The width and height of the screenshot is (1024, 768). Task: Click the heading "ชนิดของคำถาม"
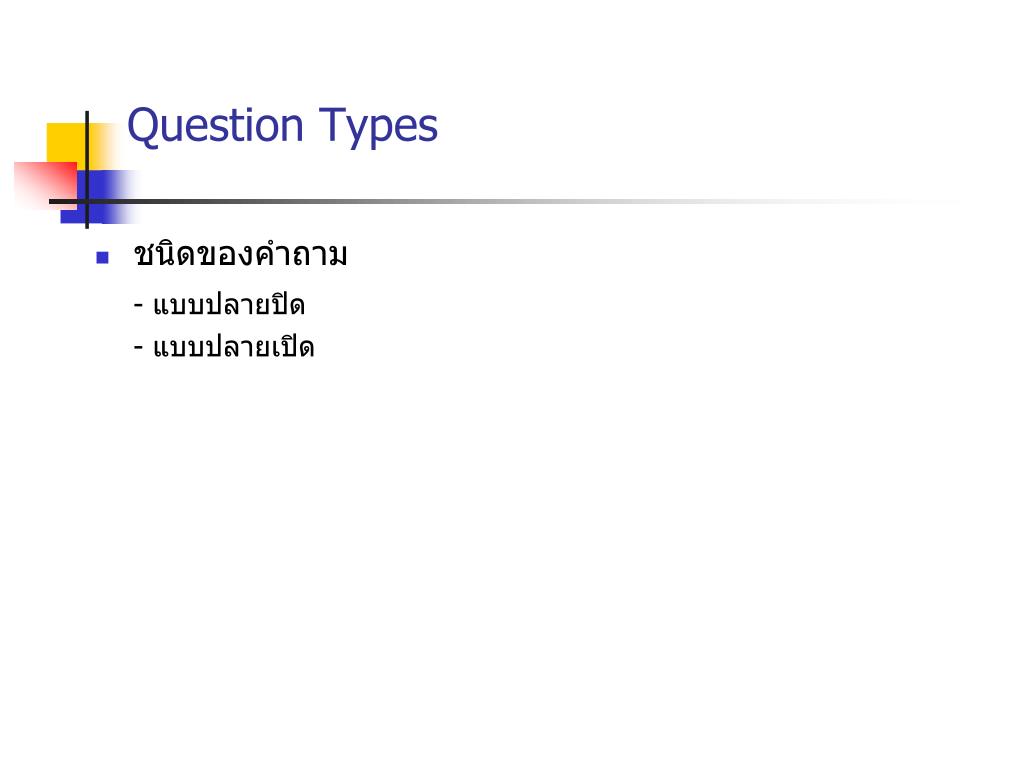point(240,255)
